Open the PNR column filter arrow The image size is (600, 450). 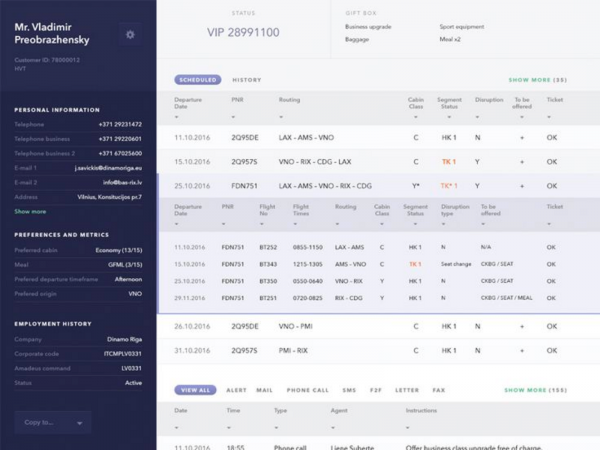[234, 118]
